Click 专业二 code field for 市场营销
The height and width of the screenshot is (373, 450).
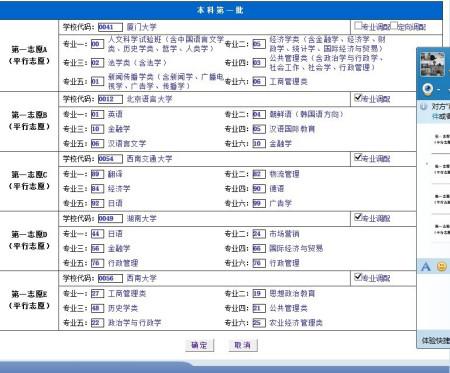259,234
